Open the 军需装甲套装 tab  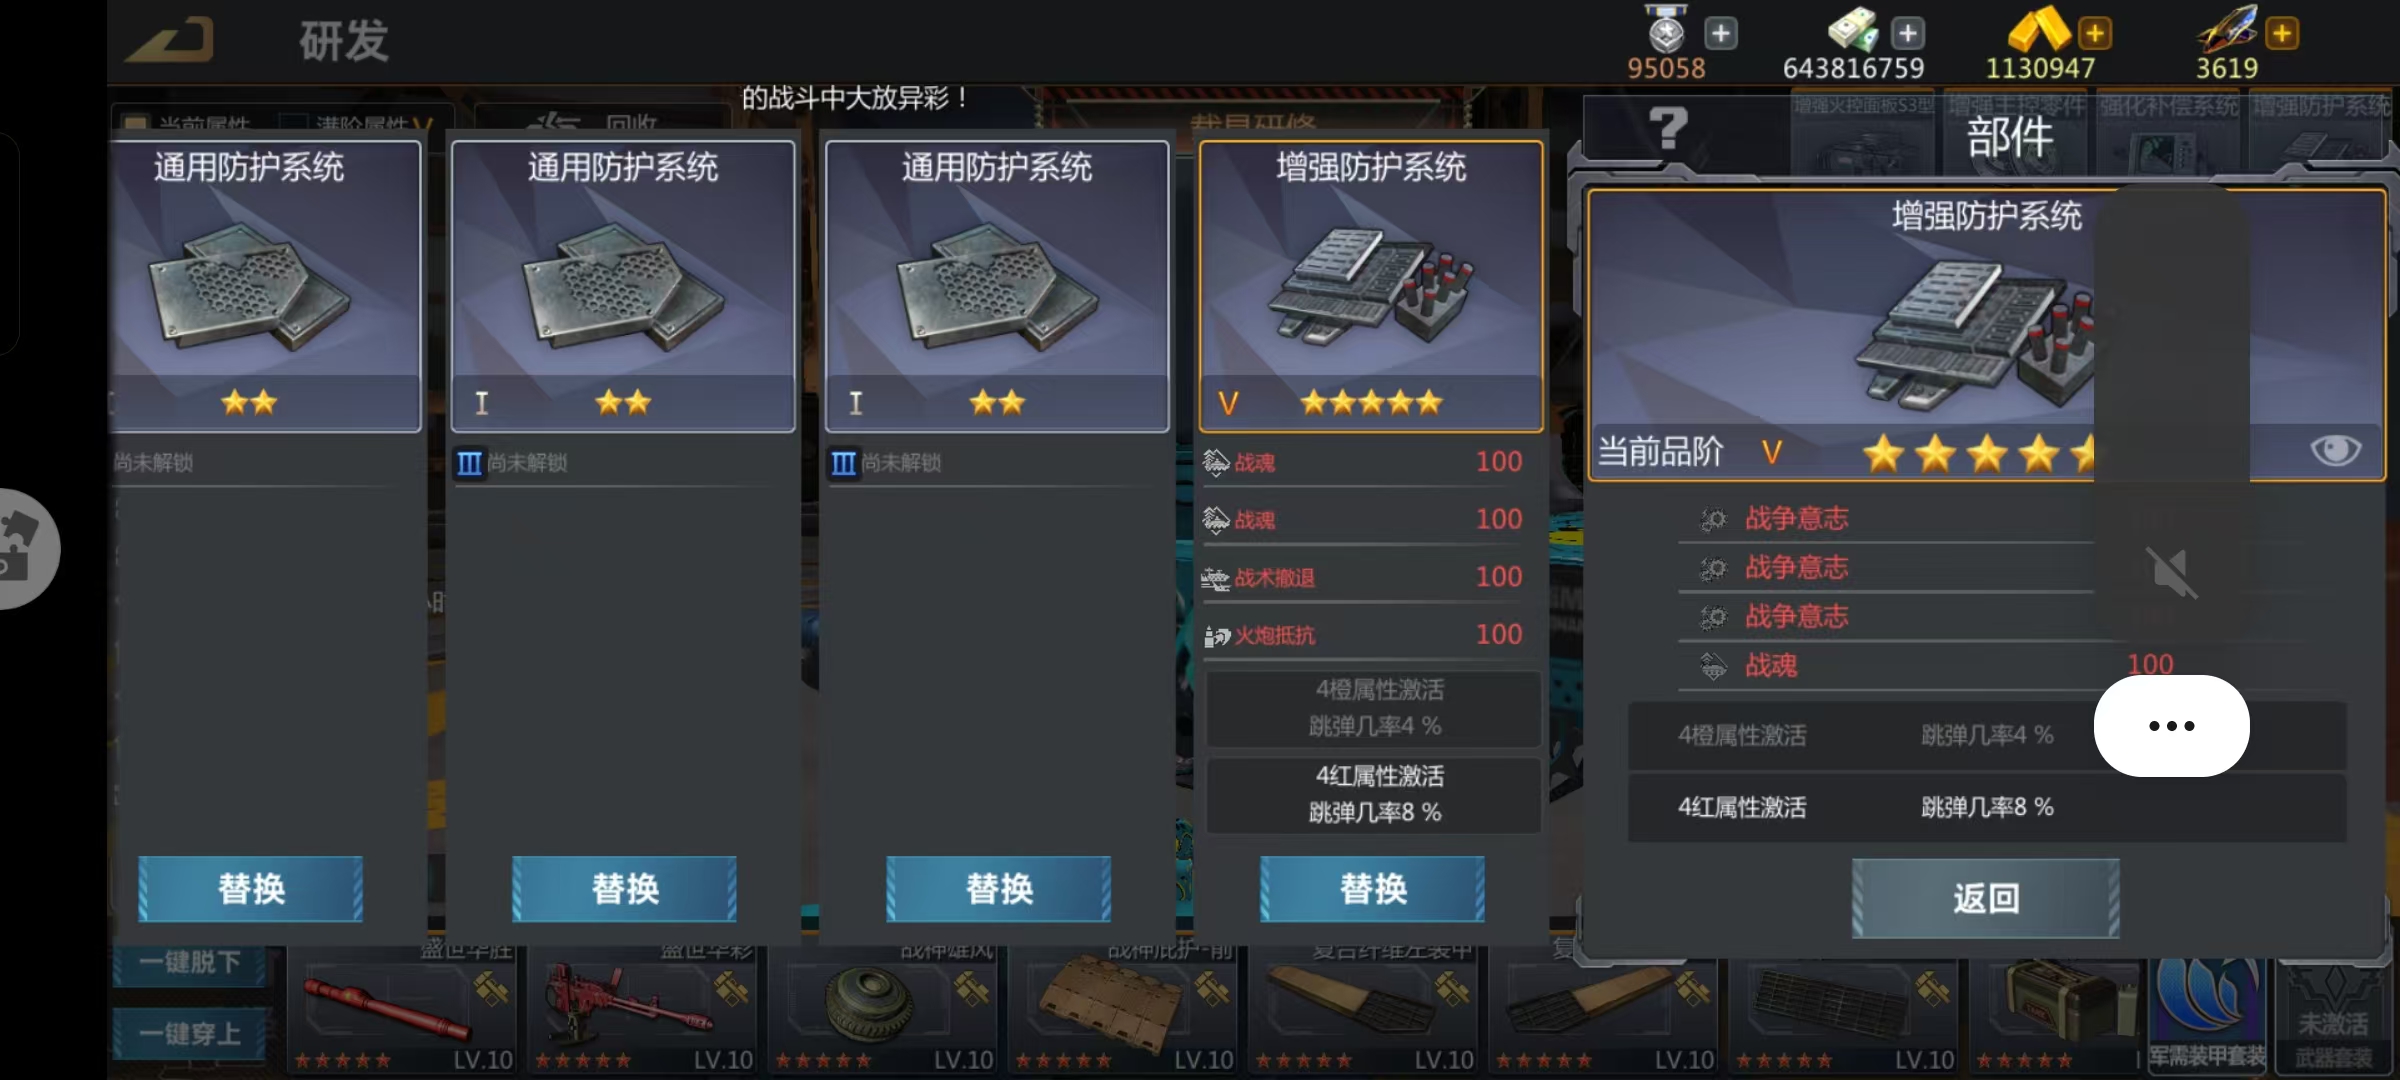pyautogui.click(x=2208, y=1014)
